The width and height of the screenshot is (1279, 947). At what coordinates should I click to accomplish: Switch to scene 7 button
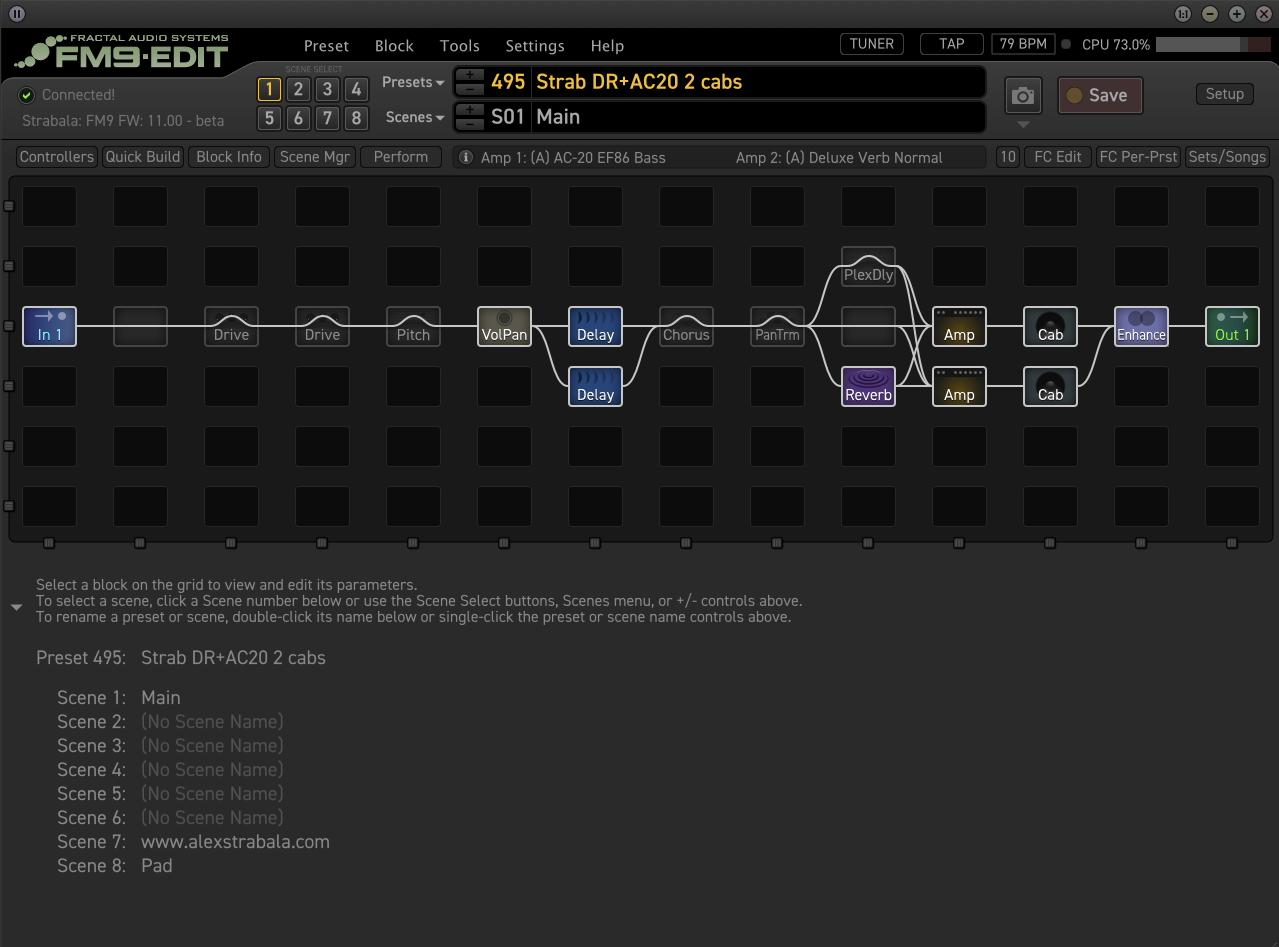tap(327, 119)
